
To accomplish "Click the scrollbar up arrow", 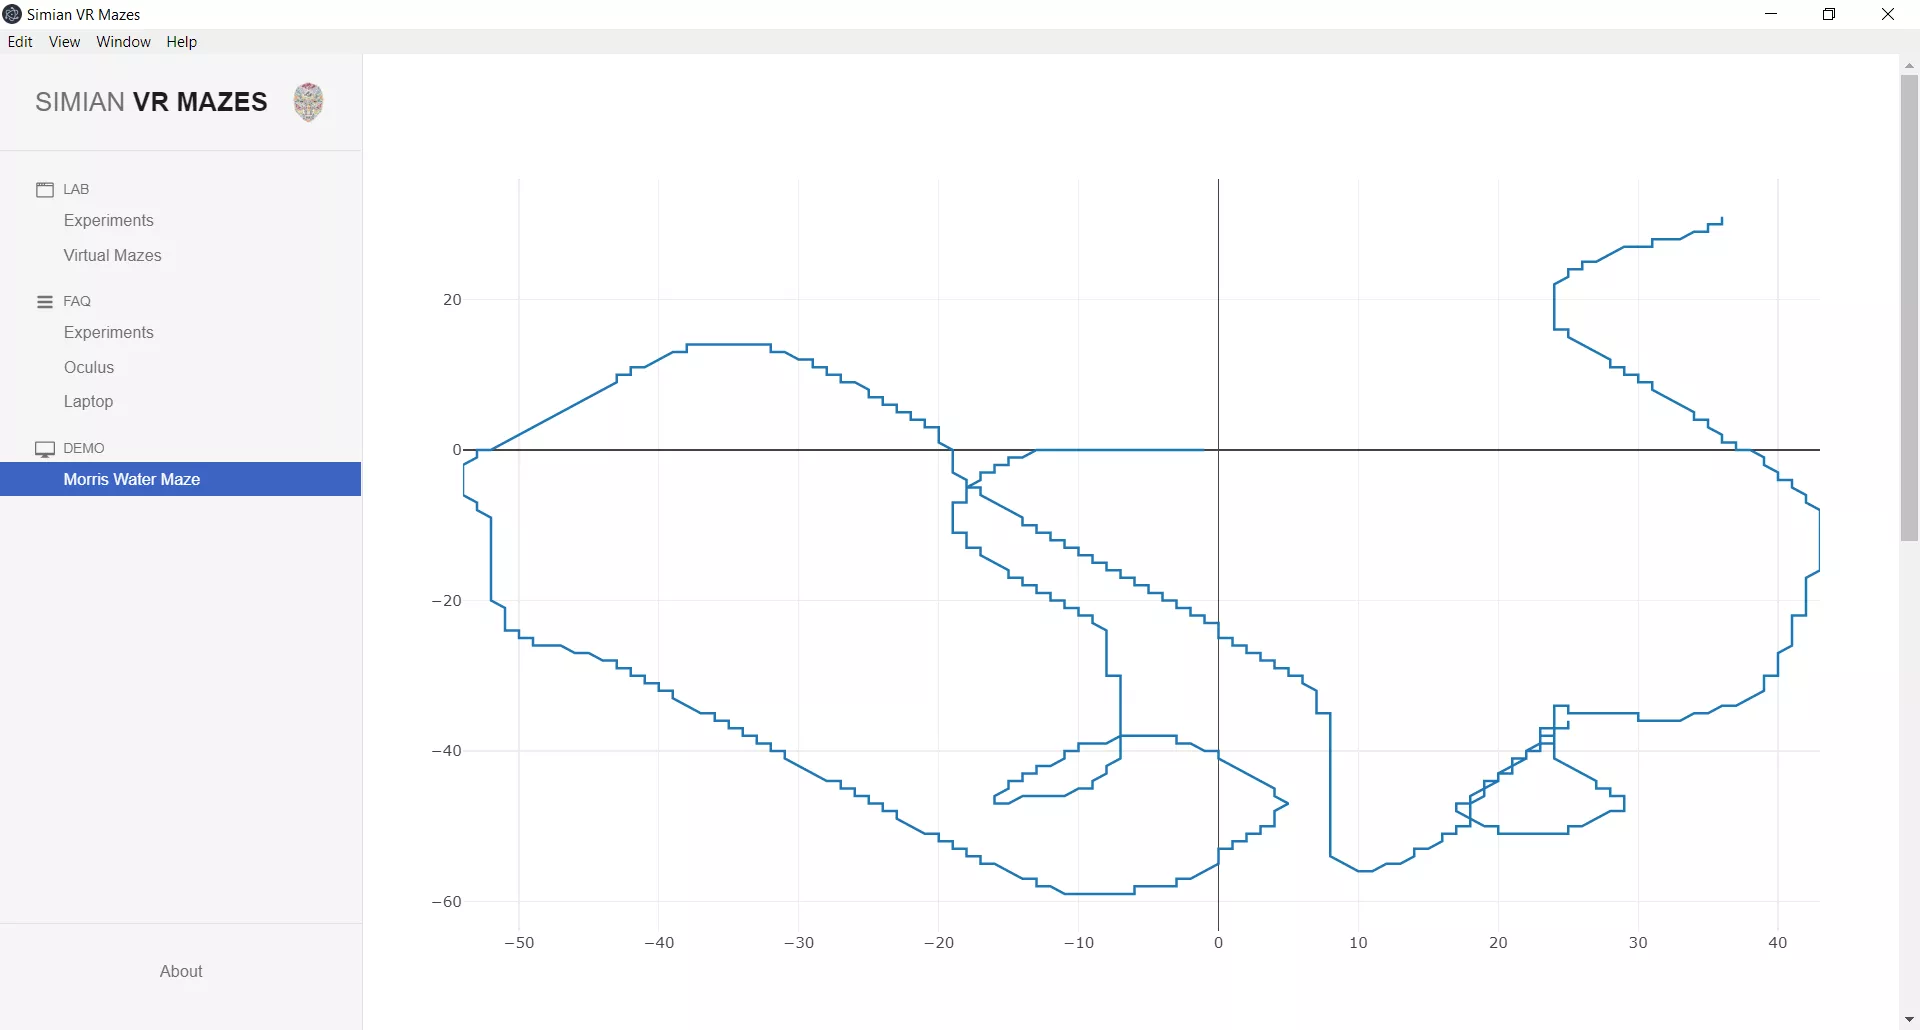I will pyautogui.click(x=1909, y=65).
